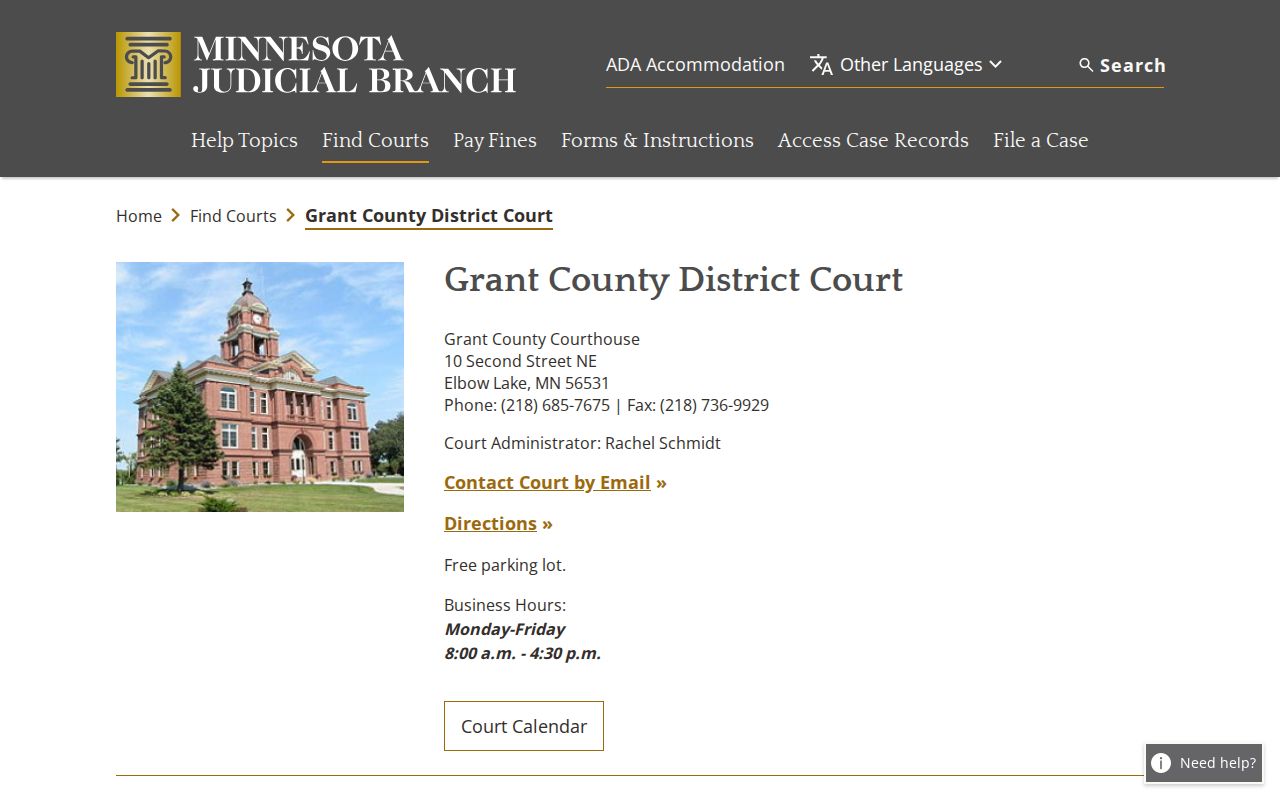
Task: Click the info icon in Need help
Action: click(1161, 763)
